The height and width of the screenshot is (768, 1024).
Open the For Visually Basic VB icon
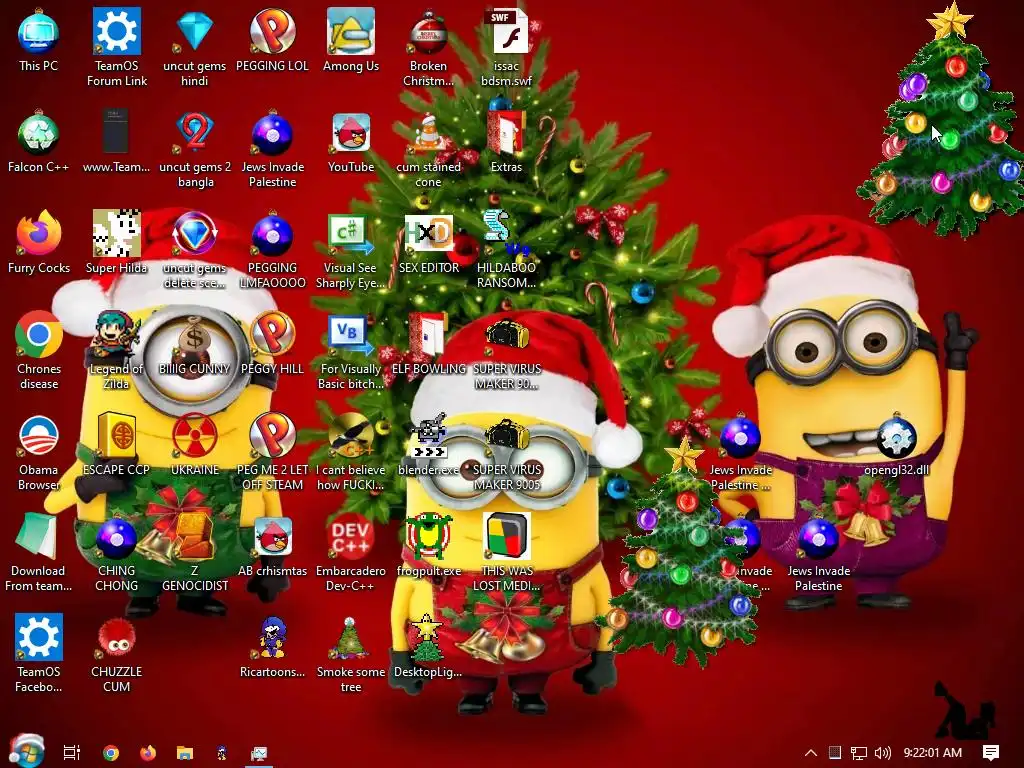point(351,334)
